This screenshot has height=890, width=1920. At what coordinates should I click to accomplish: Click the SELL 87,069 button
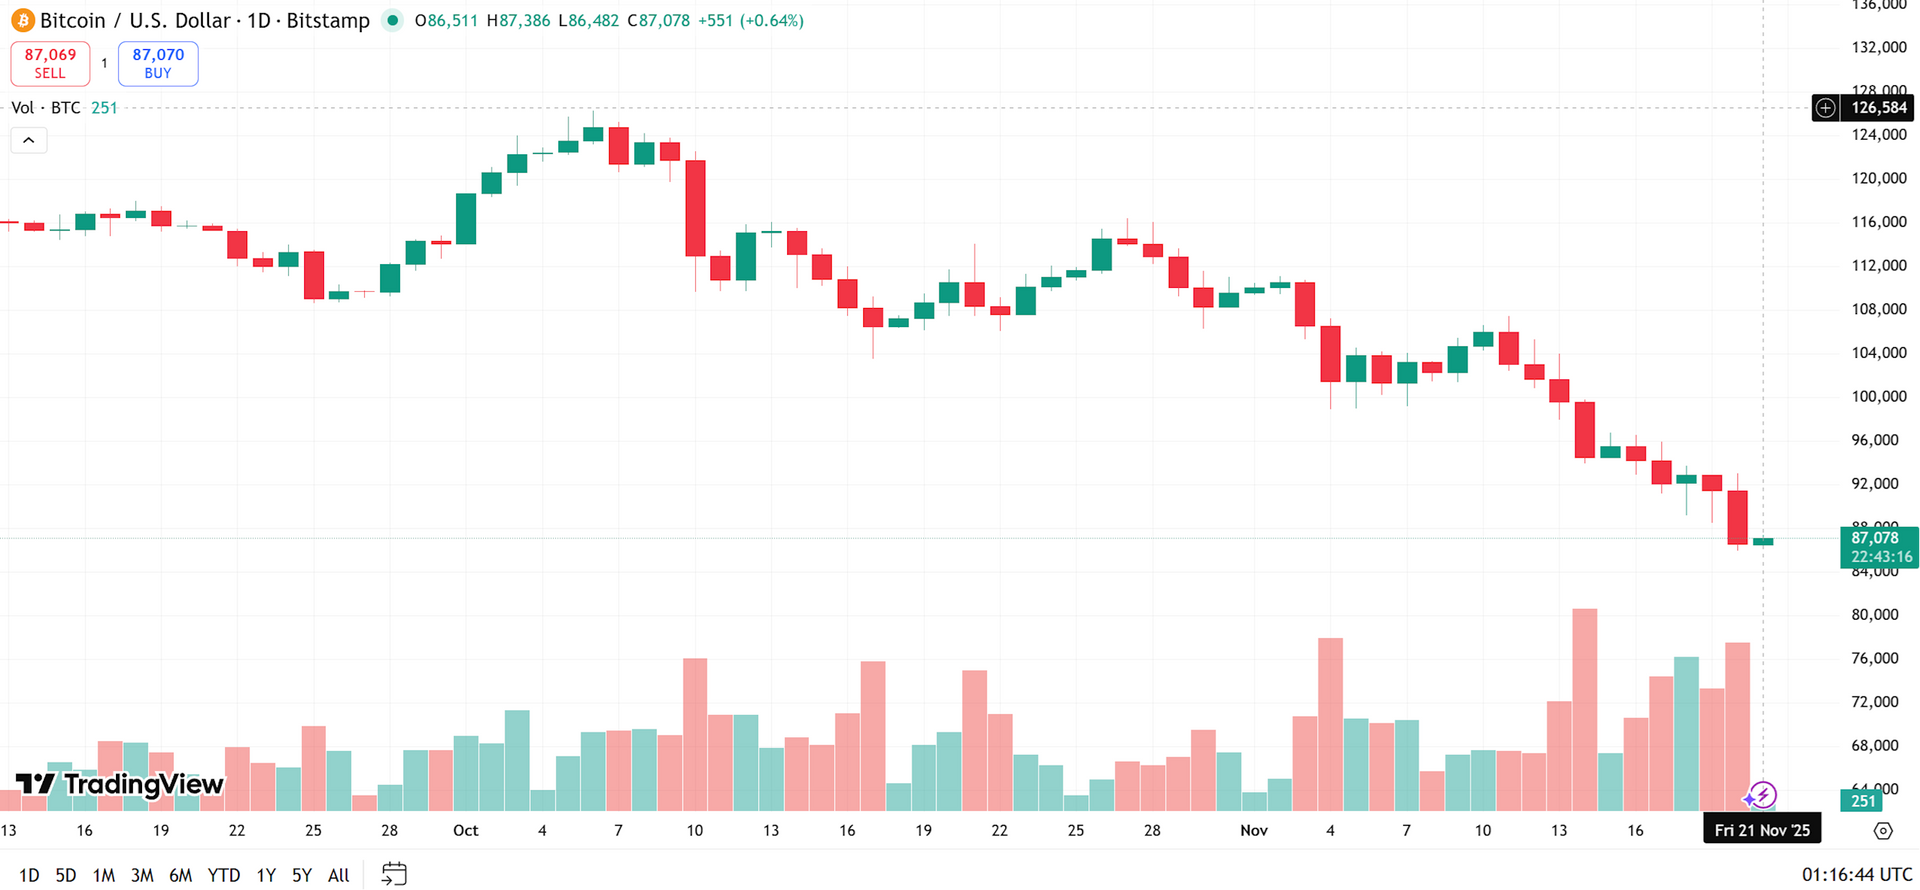[x=50, y=63]
